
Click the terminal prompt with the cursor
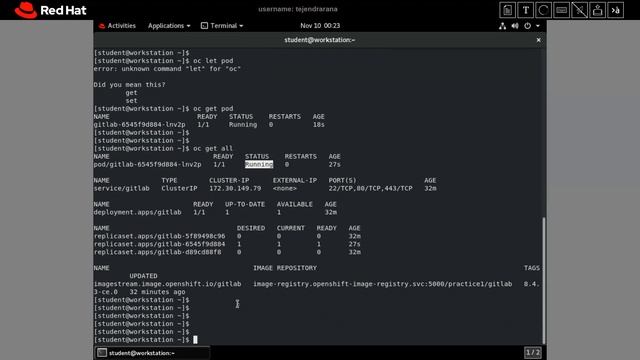[145, 340]
